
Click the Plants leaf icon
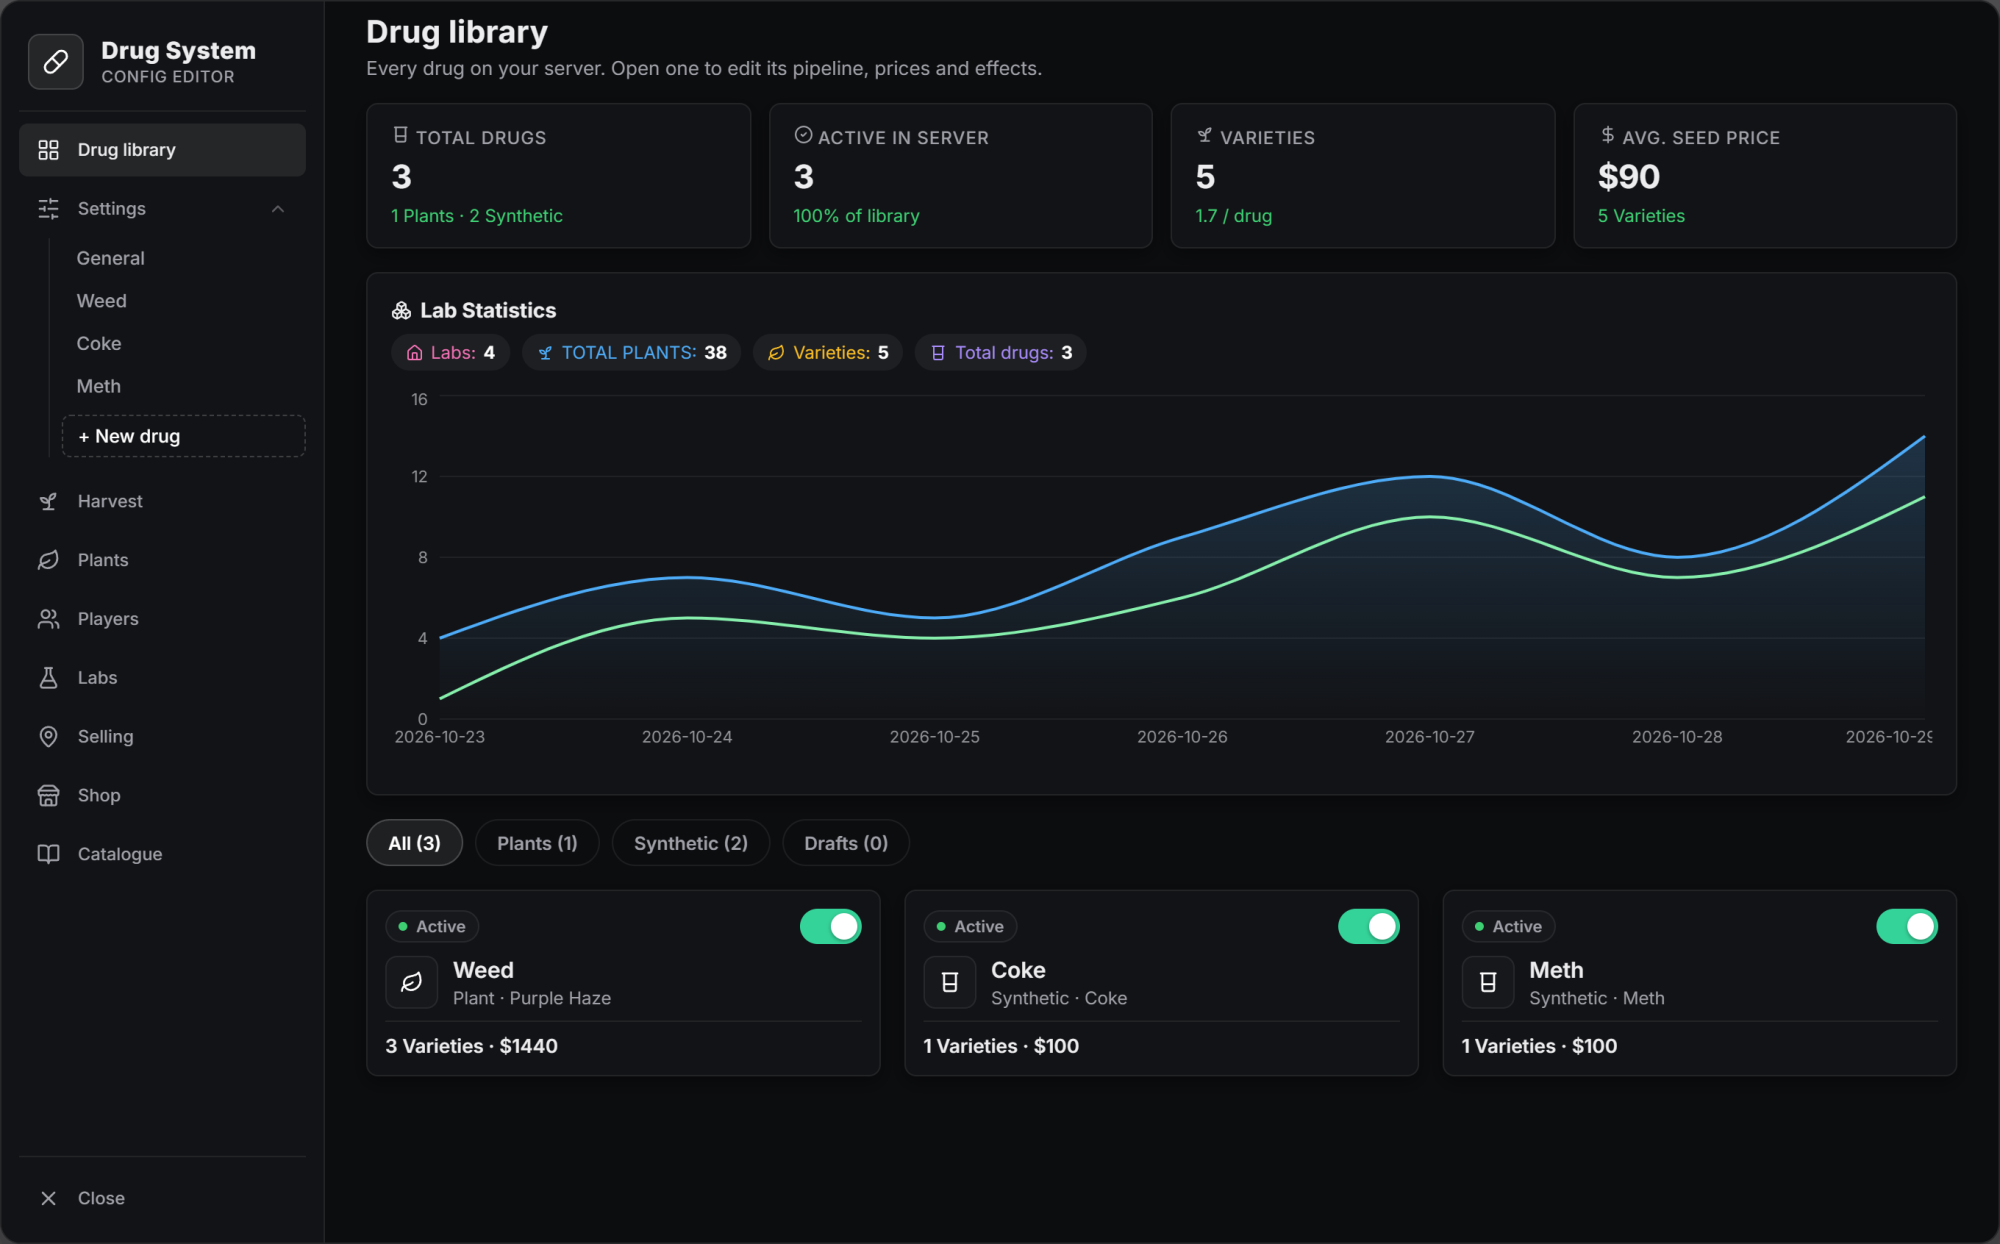coord(48,560)
